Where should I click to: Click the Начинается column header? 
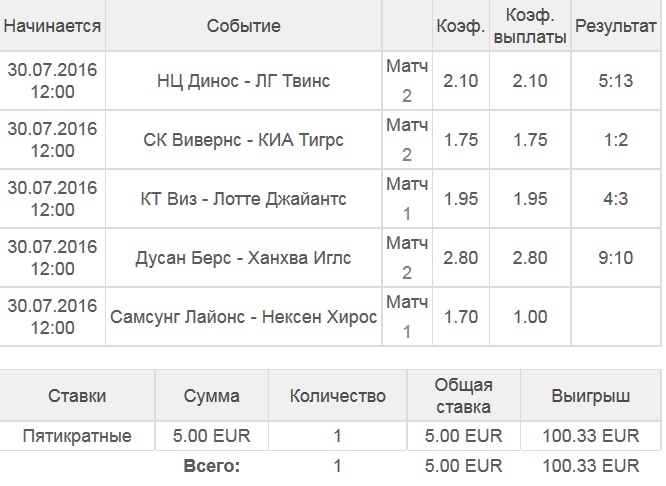[53, 26]
